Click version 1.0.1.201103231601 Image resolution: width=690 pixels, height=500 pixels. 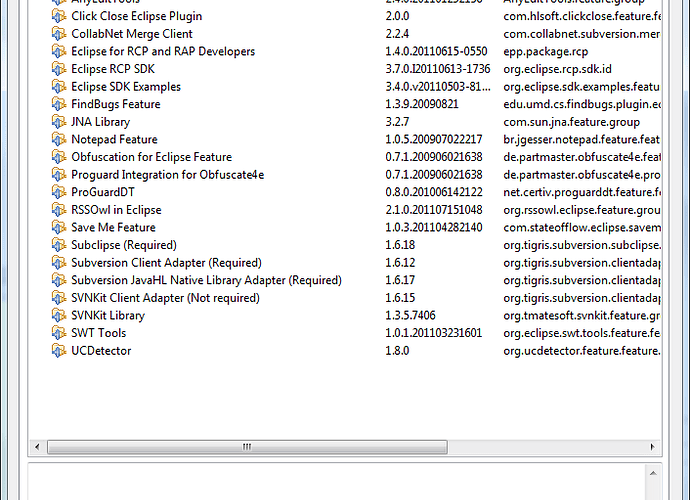pos(434,333)
